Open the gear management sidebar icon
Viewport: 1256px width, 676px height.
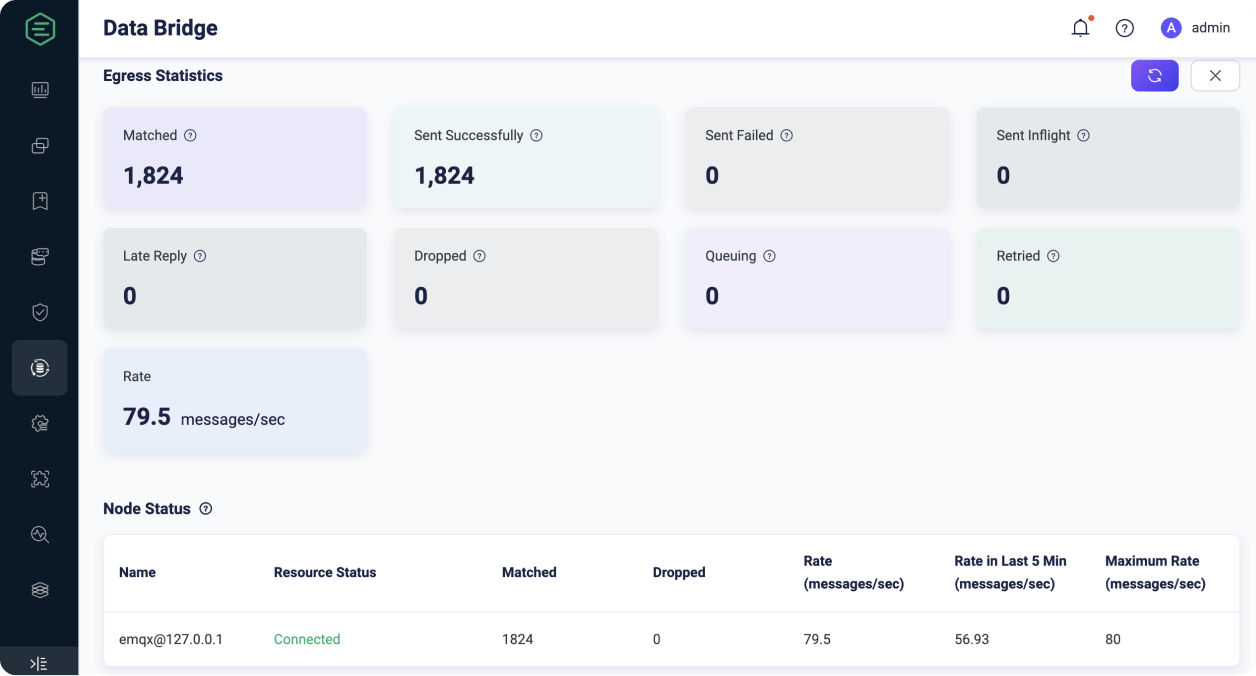pos(40,424)
